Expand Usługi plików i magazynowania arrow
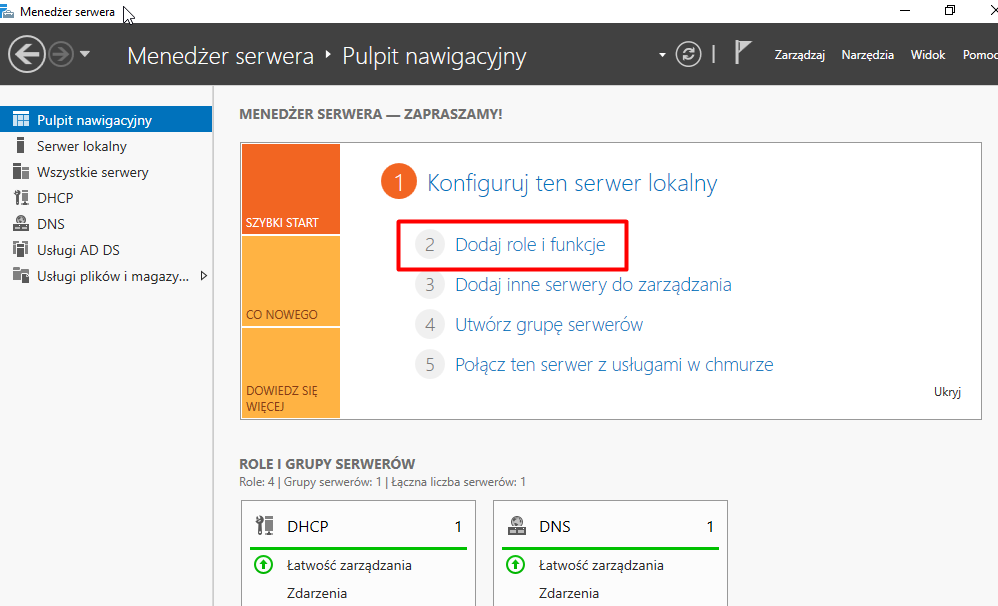The height and width of the screenshot is (606, 998). pos(204,276)
